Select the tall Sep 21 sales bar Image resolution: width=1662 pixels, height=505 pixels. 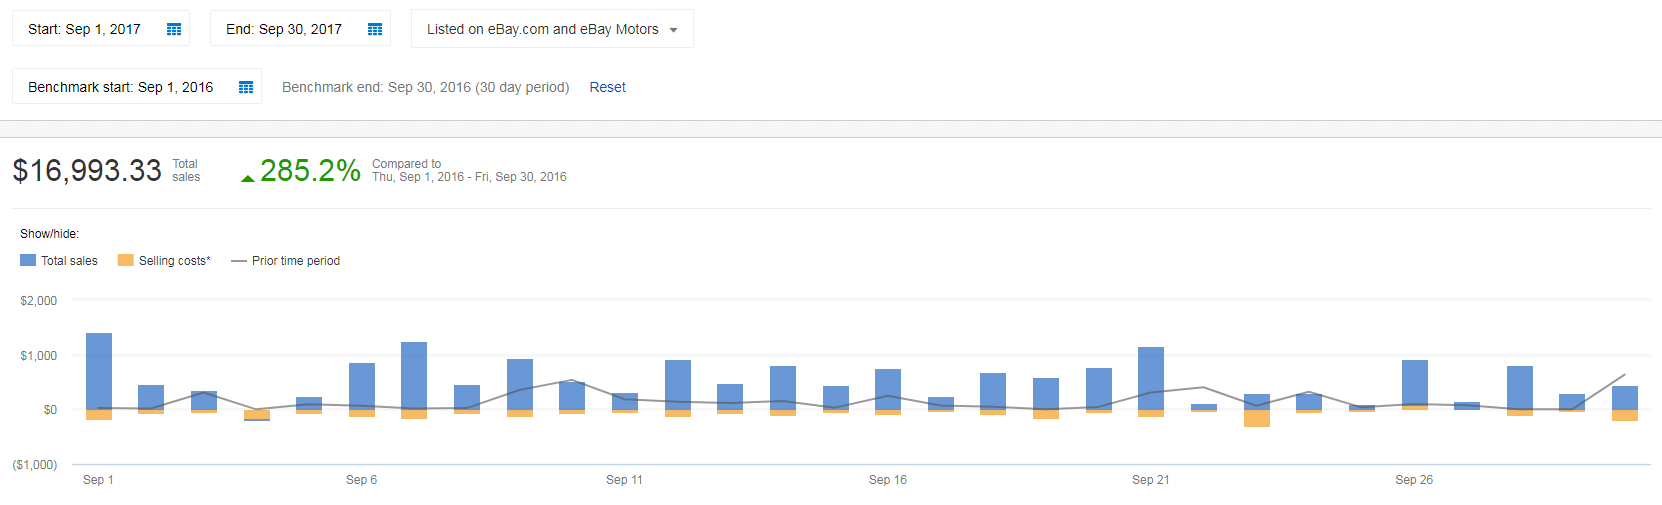pyautogui.click(x=1151, y=378)
